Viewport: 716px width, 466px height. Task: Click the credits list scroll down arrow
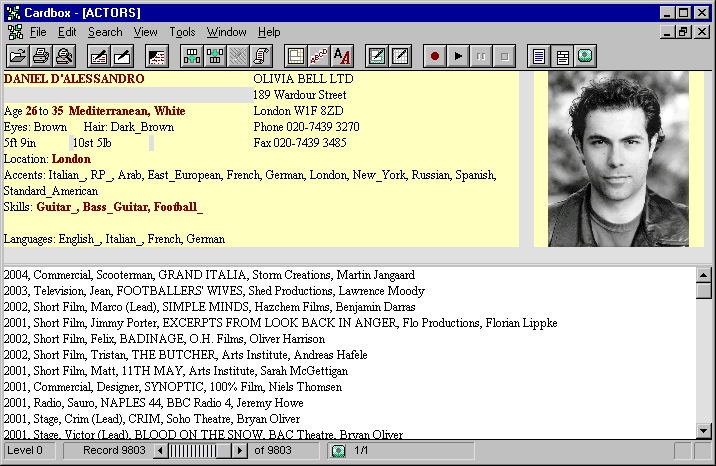point(705,432)
